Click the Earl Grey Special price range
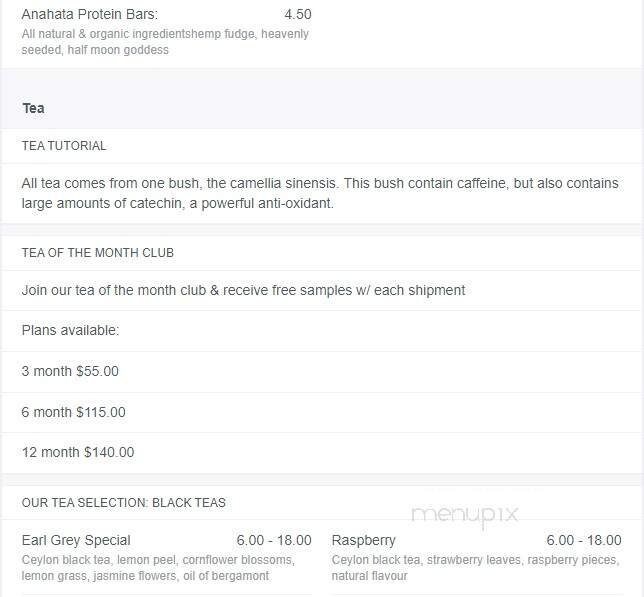This screenshot has height=597, width=644. [x=274, y=541]
